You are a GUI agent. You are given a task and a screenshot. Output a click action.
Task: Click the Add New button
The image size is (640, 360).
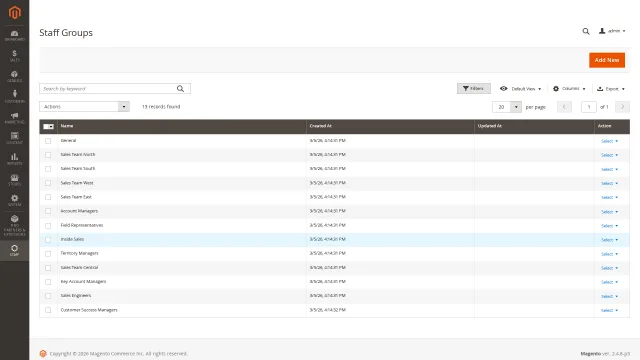607,60
